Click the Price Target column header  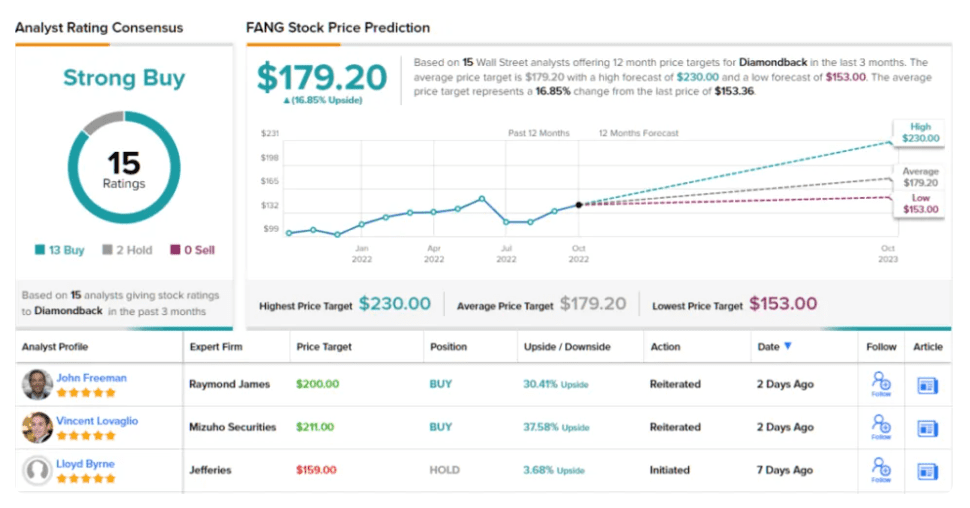click(x=324, y=347)
